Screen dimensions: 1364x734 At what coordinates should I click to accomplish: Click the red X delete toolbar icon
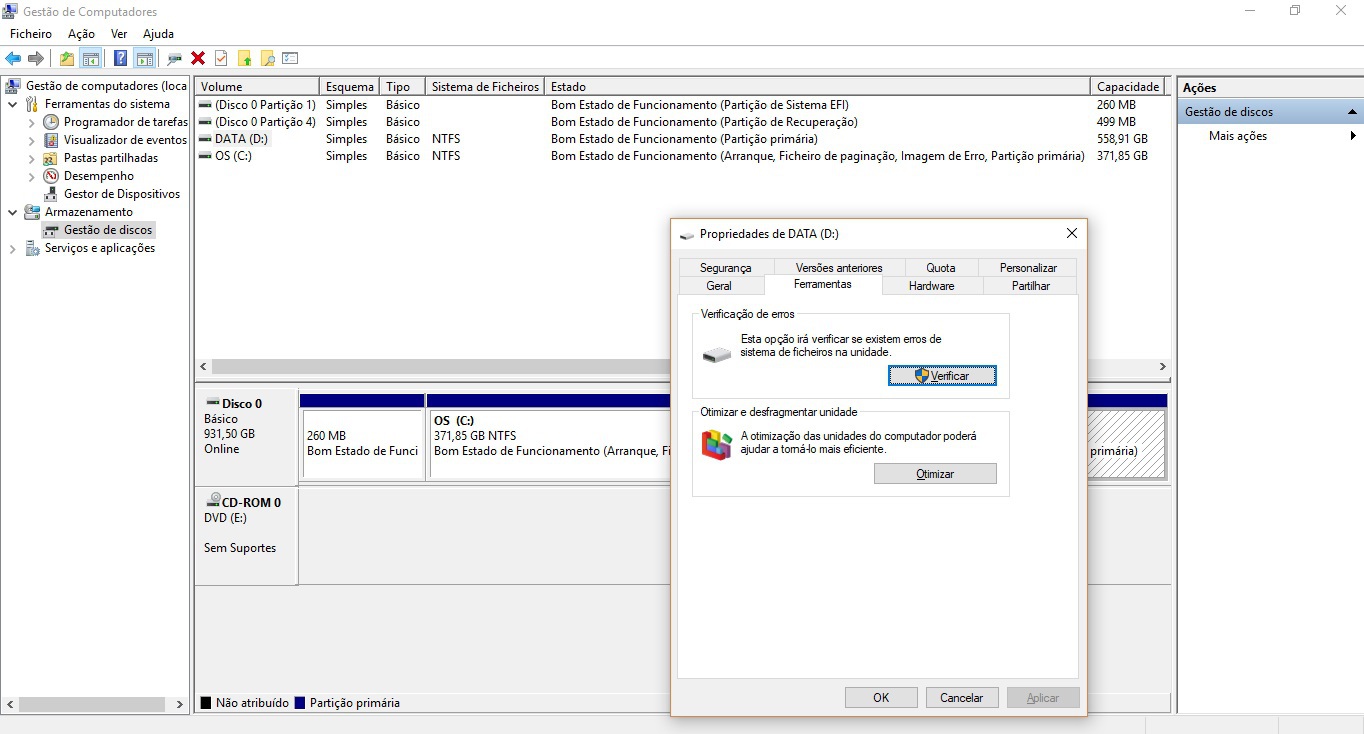tap(198, 59)
